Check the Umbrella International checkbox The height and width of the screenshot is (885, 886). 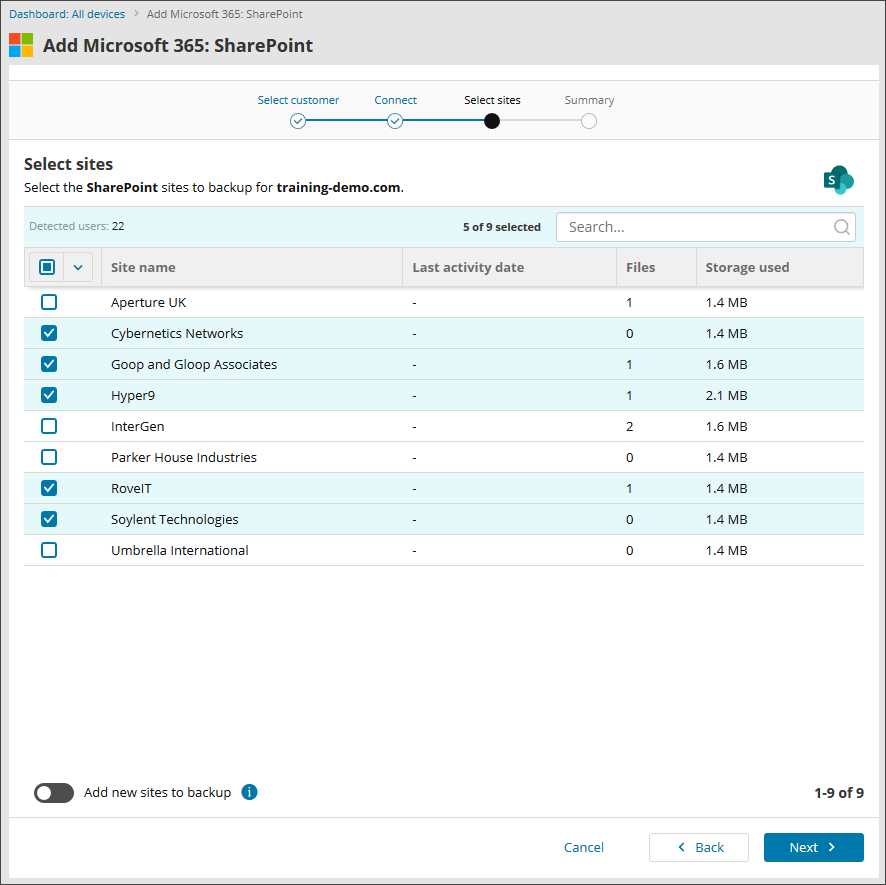[49, 550]
